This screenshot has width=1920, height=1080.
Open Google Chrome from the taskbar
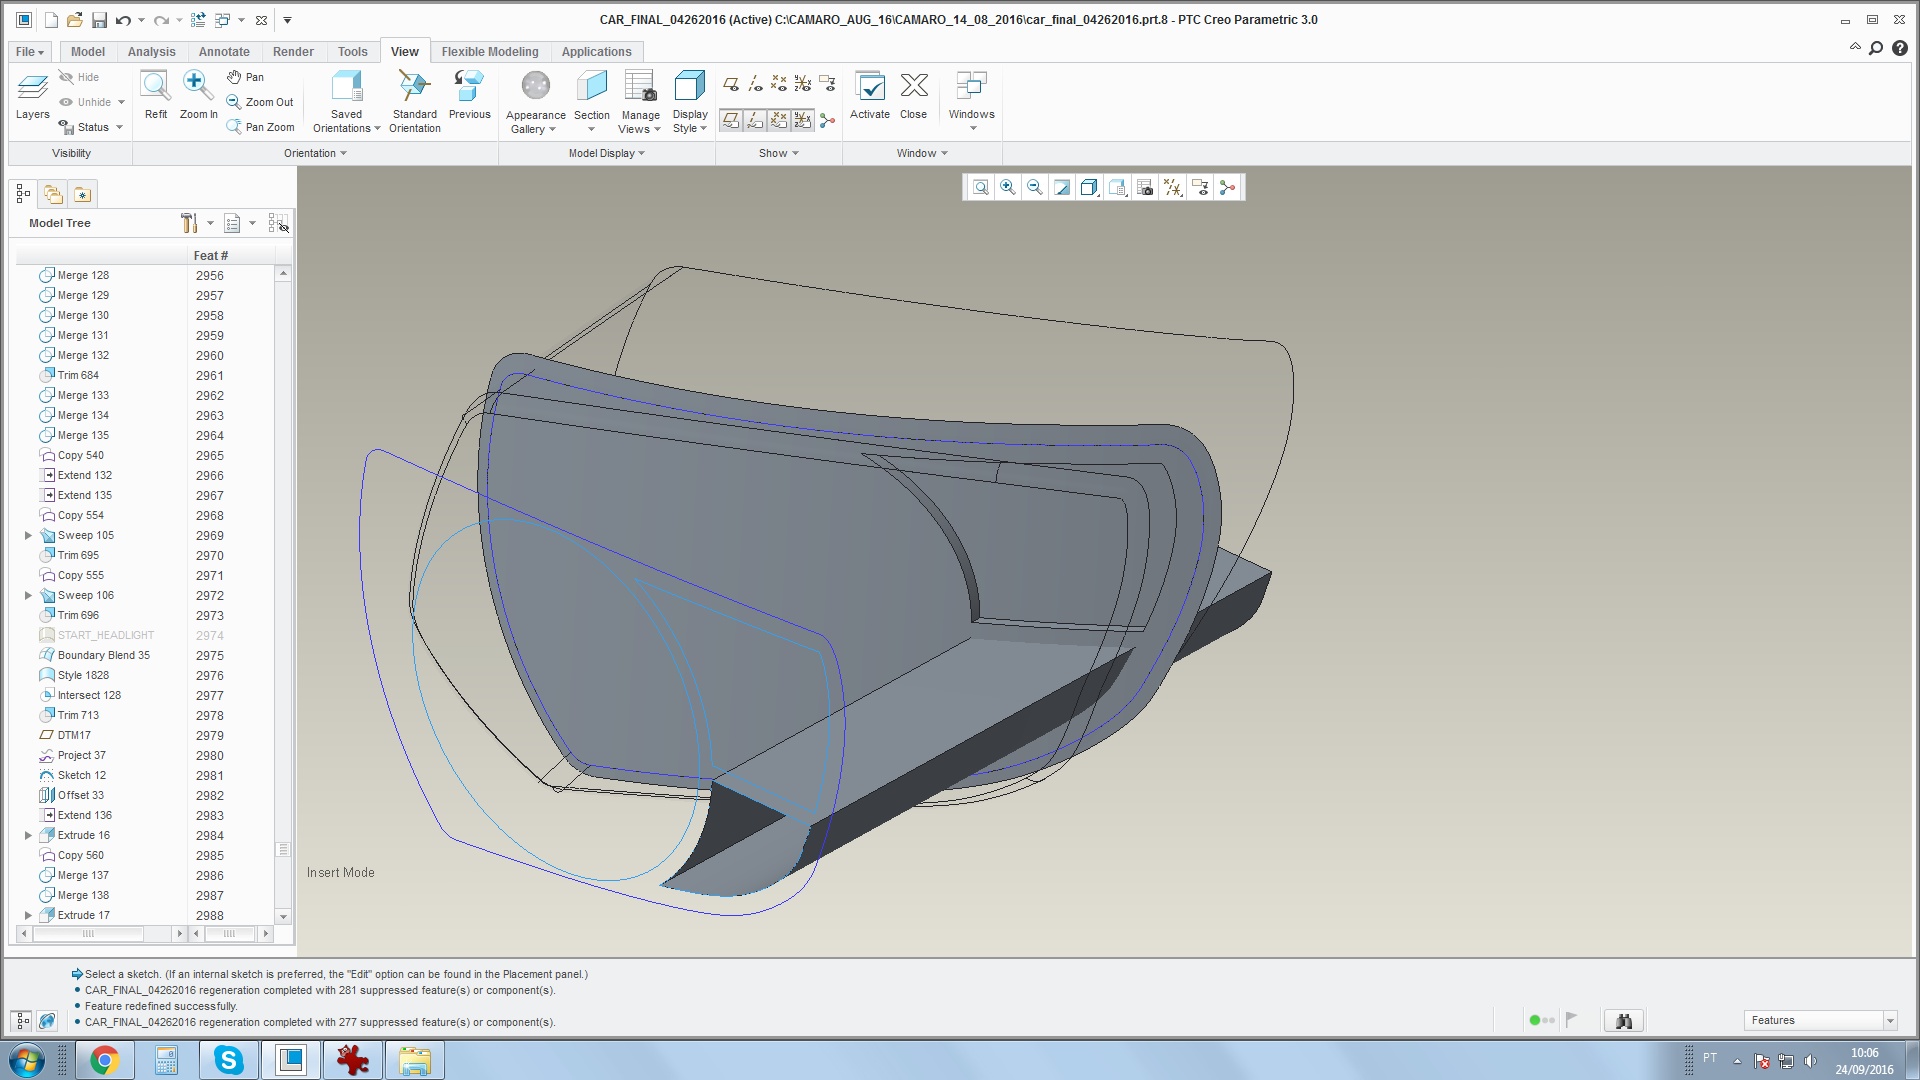104,1060
